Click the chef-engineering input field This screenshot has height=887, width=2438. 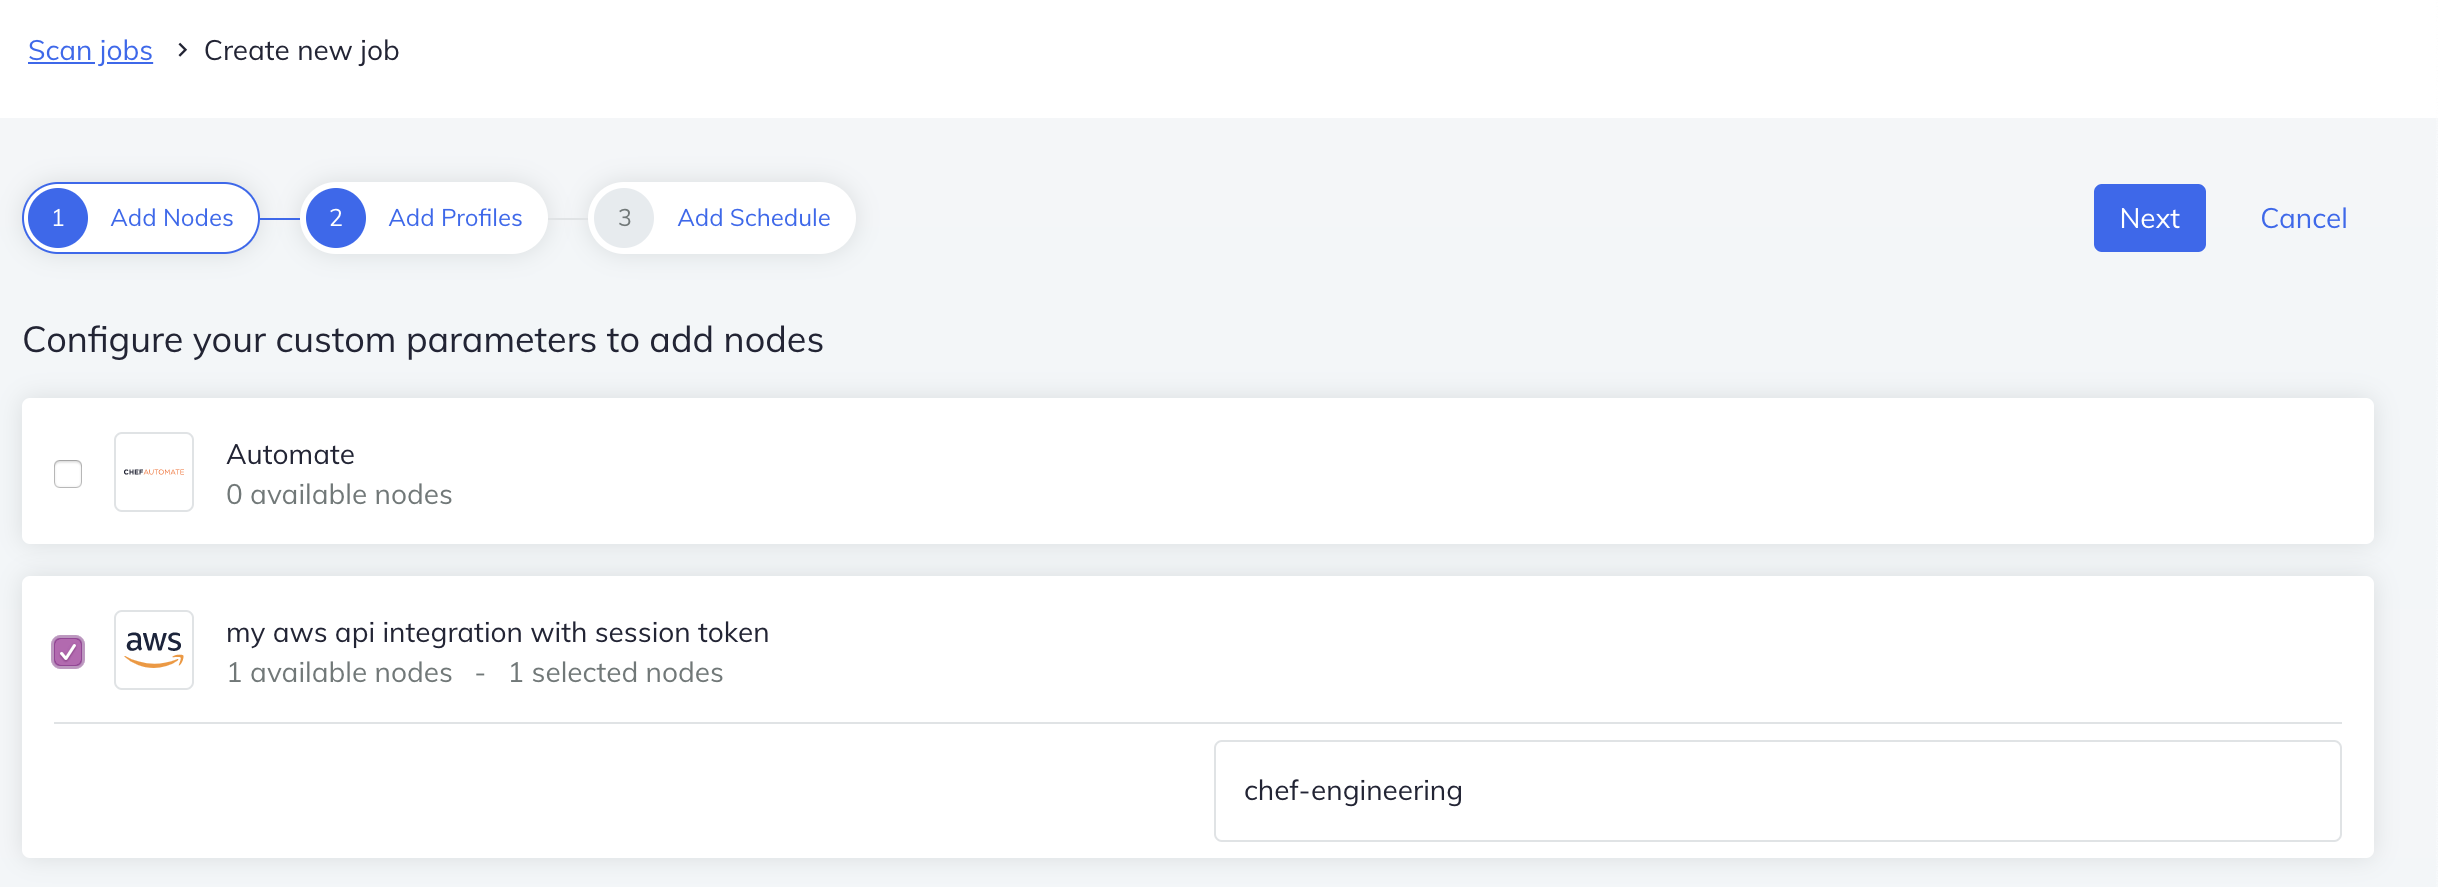pos(1775,790)
